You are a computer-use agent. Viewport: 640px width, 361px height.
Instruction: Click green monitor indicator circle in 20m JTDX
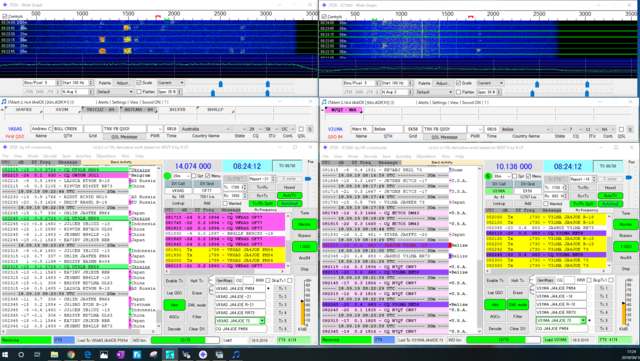click(167, 176)
